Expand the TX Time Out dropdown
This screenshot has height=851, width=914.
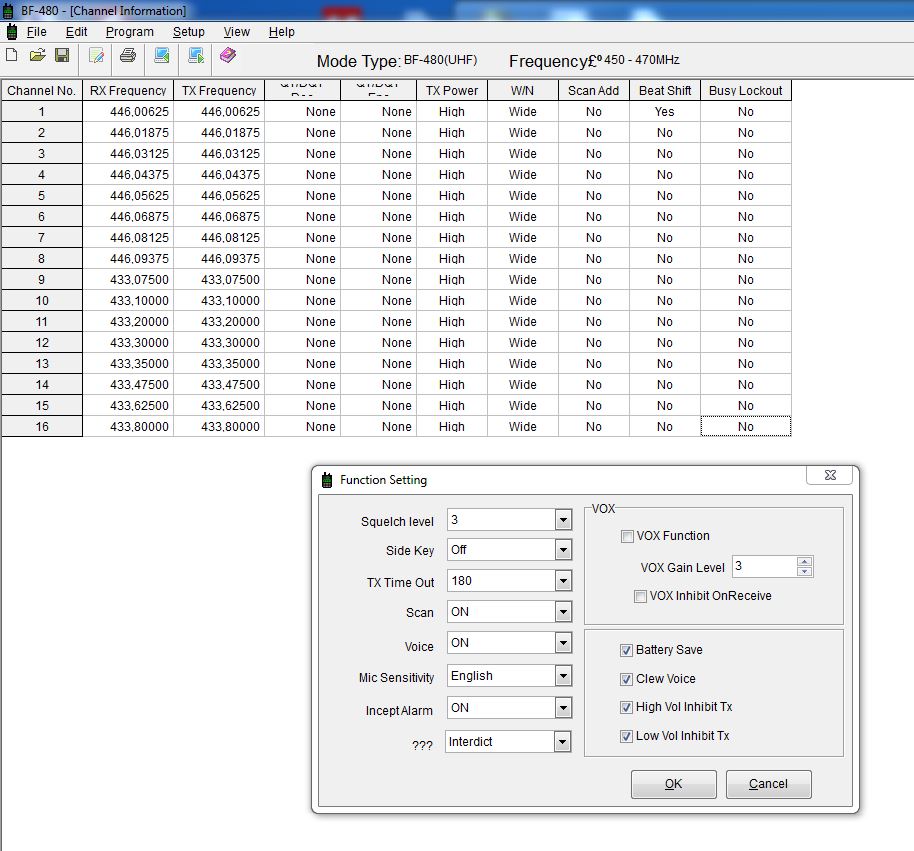coord(563,581)
